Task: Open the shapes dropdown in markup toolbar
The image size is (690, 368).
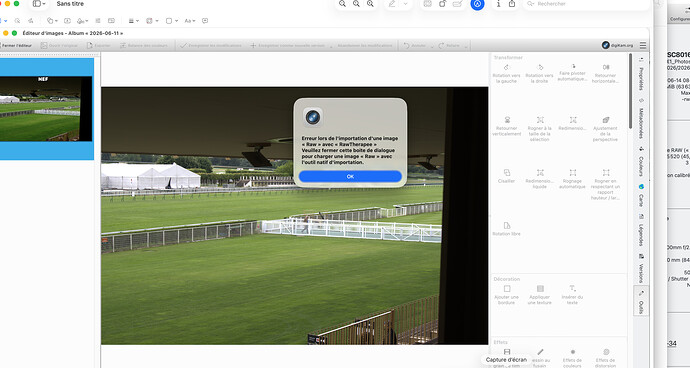Action: 52,21
